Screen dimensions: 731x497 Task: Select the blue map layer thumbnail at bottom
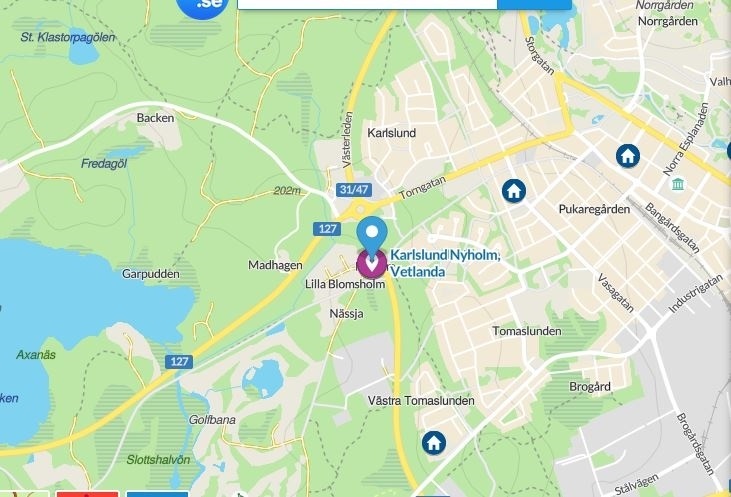157,494
